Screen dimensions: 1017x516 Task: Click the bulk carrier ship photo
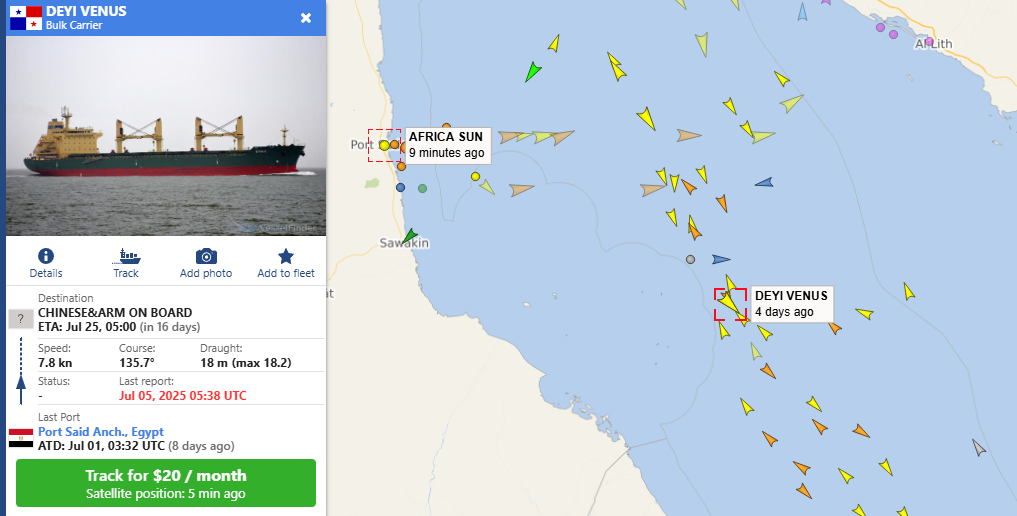pos(166,135)
